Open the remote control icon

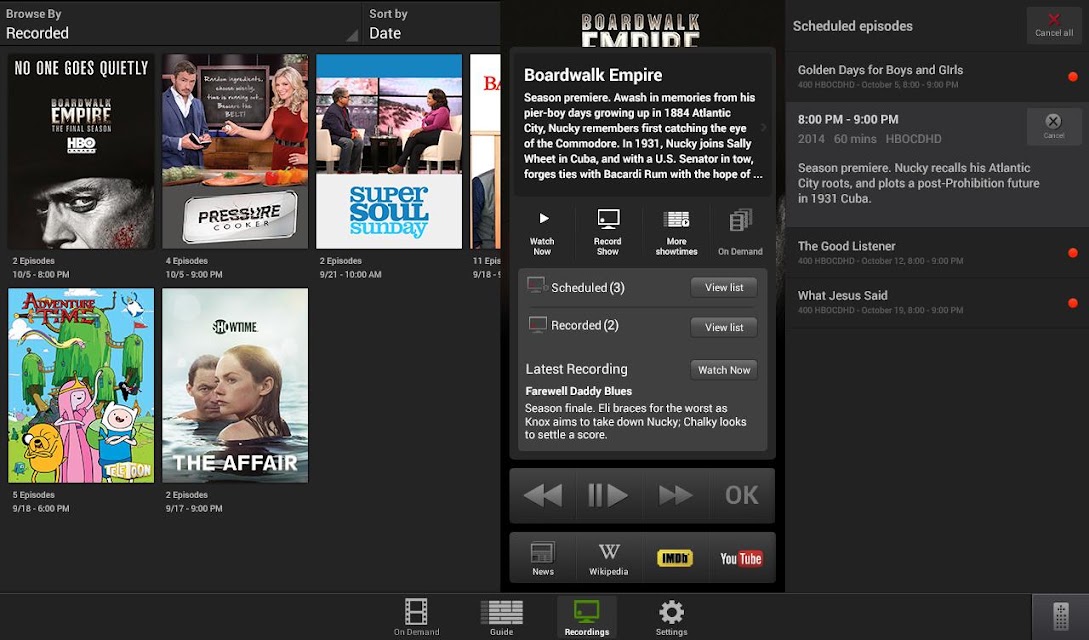click(x=1060, y=616)
